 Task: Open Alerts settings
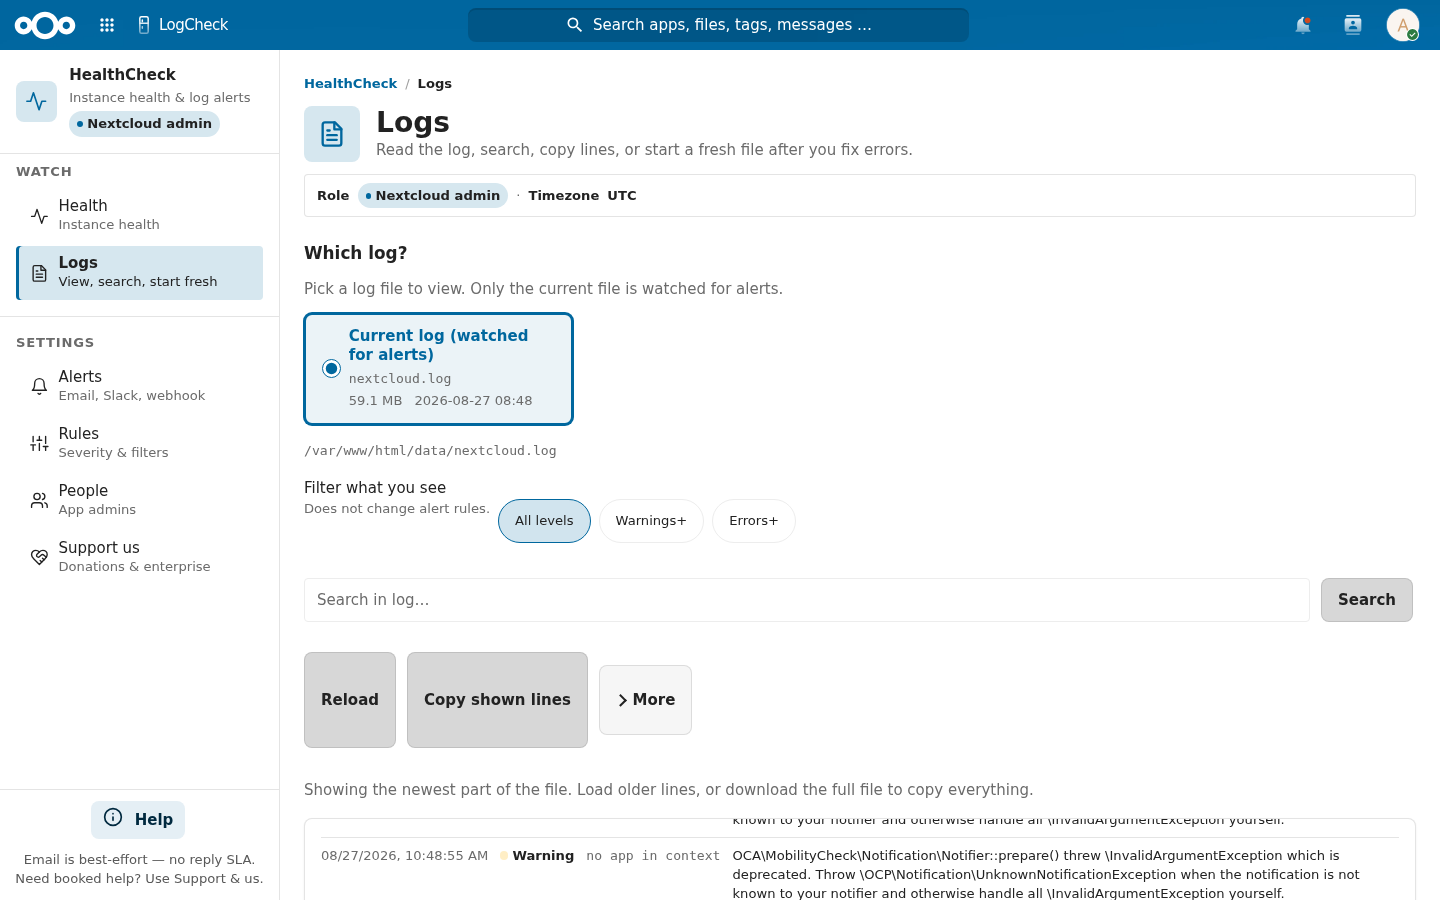pyautogui.click(x=140, y=386)
